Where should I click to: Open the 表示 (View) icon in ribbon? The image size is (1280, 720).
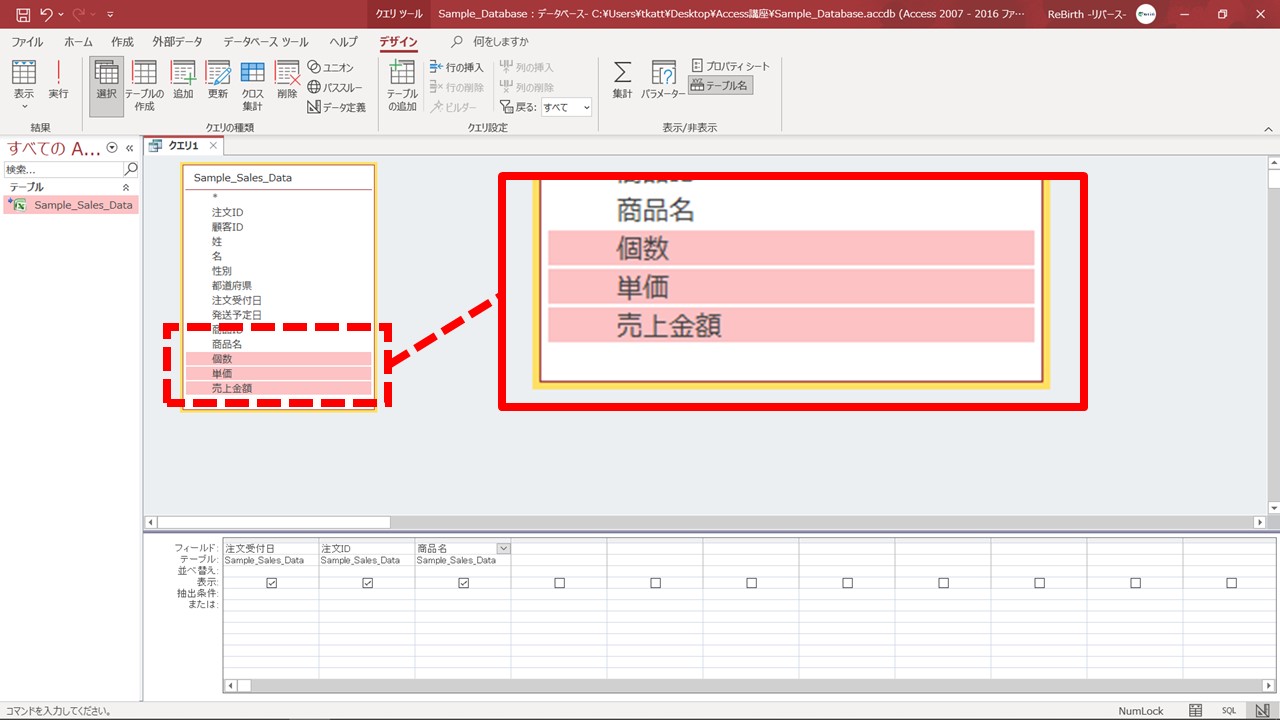24,80
